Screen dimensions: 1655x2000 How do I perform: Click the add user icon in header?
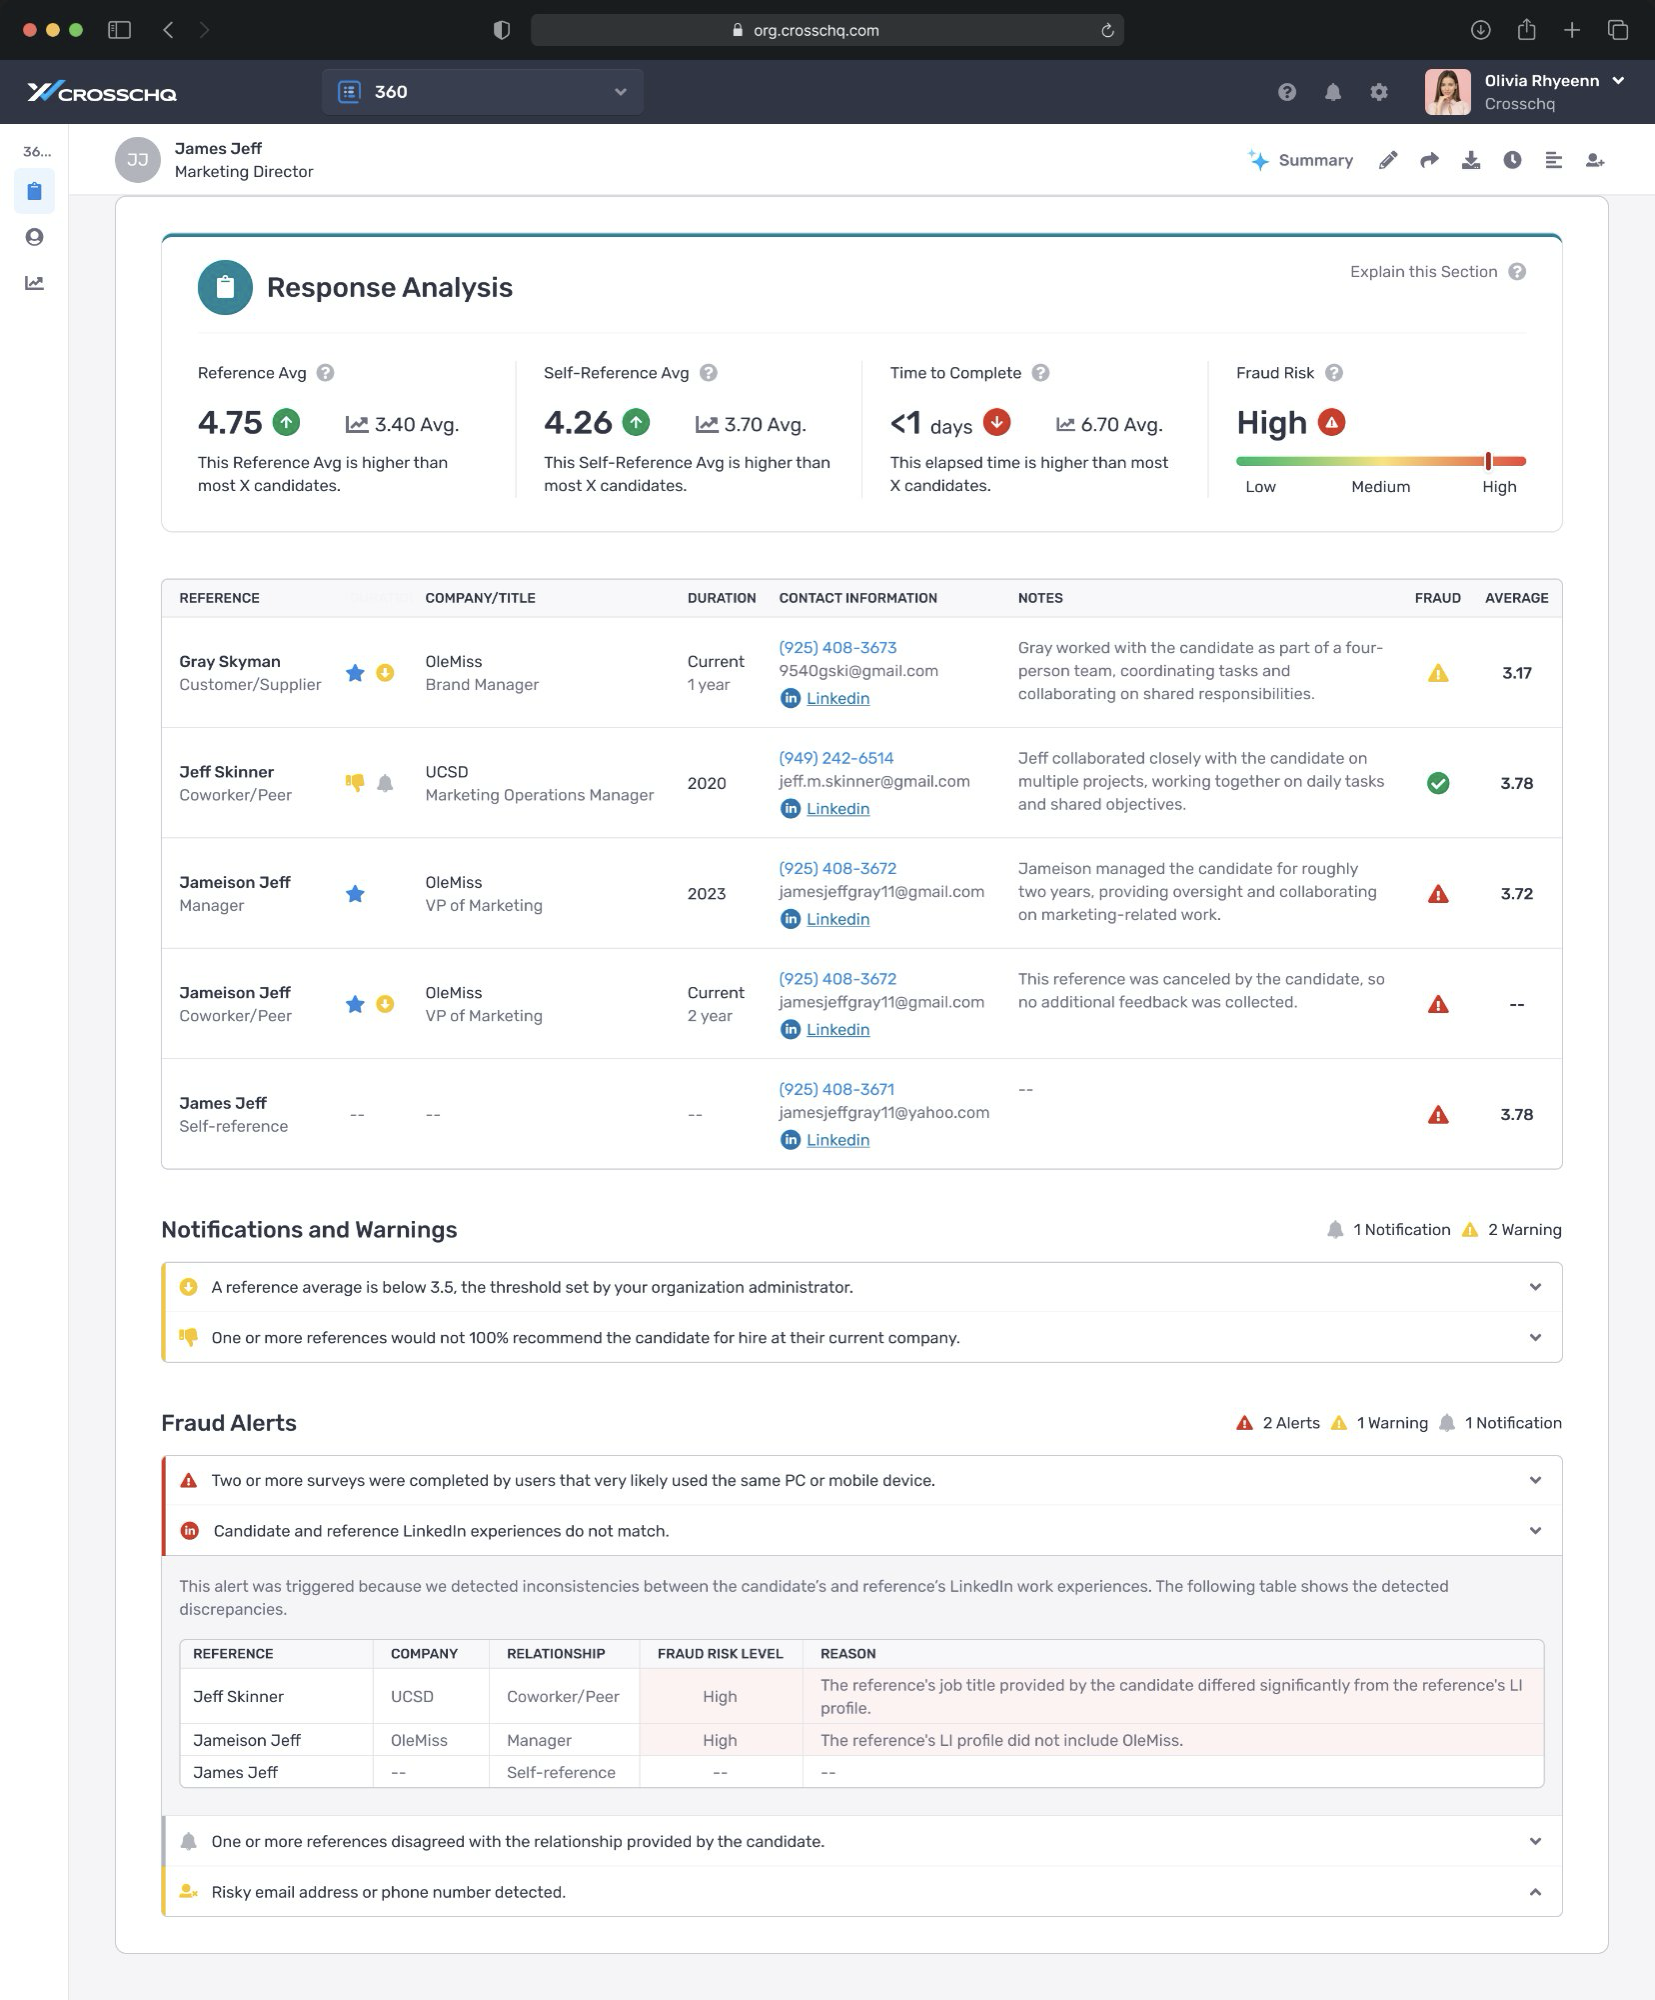click(x=1595, y=160)
